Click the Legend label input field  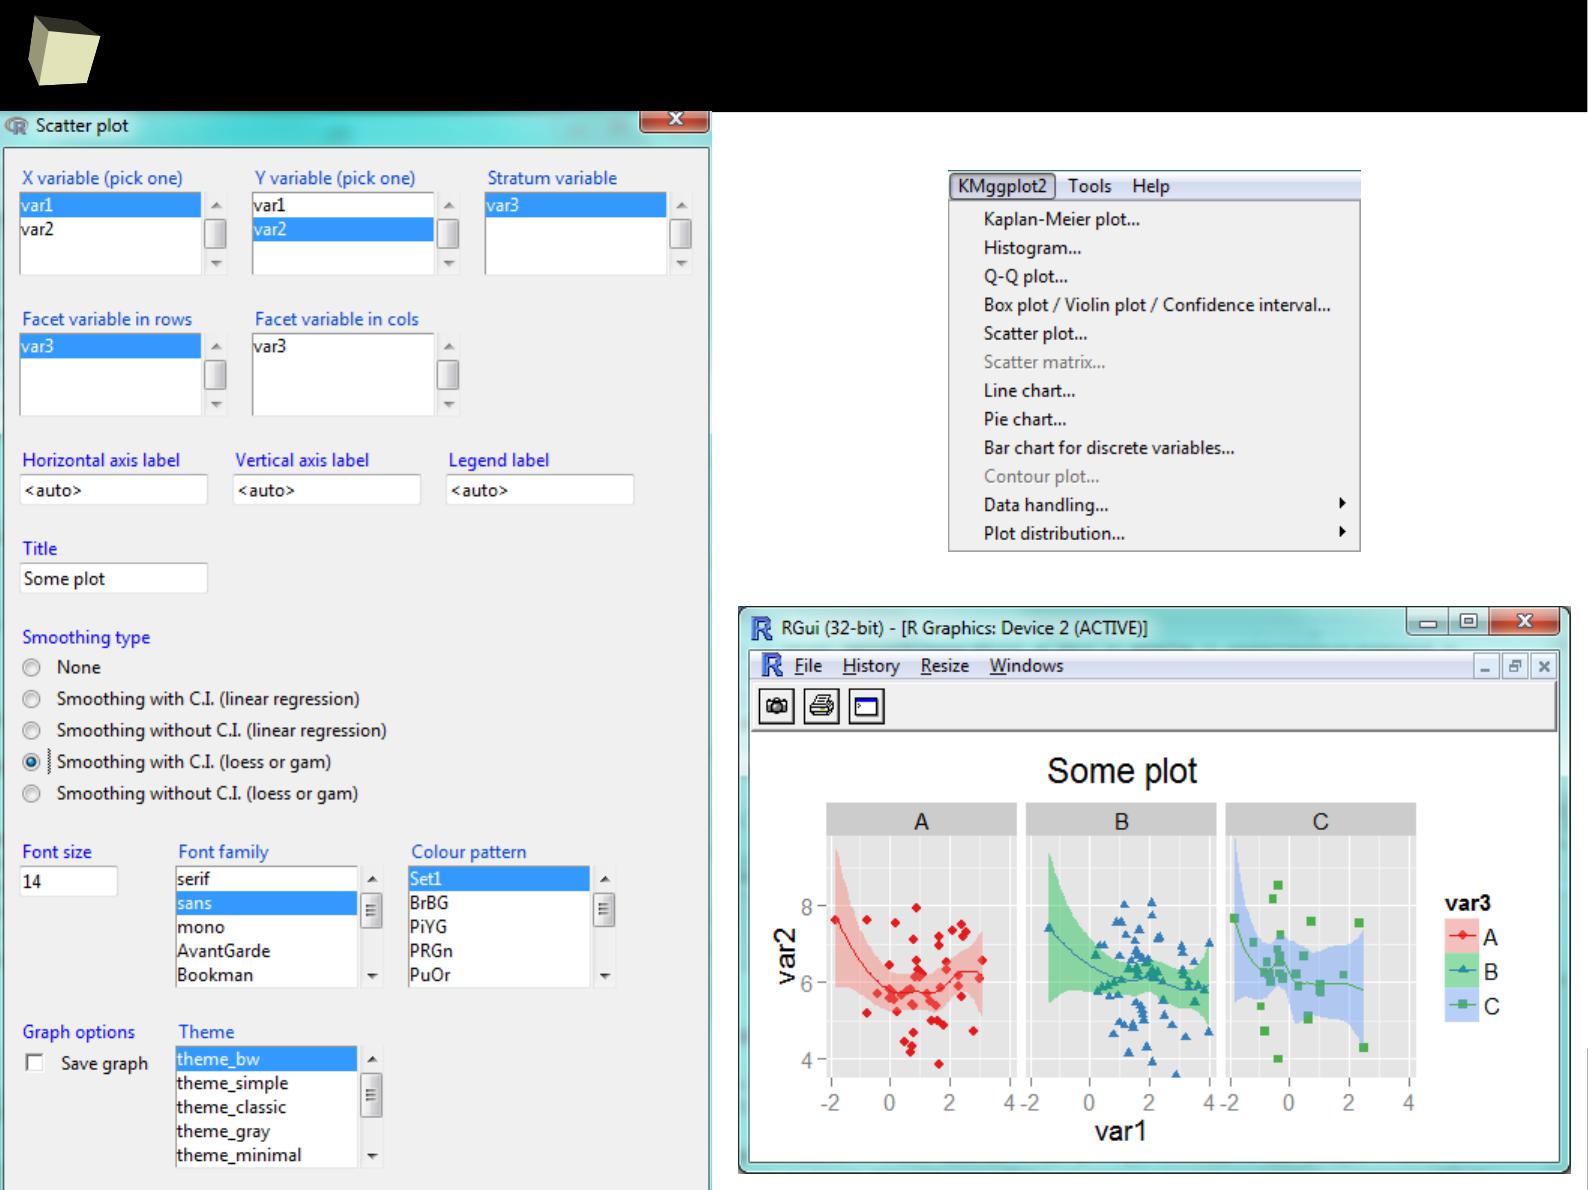coord(539,490)
